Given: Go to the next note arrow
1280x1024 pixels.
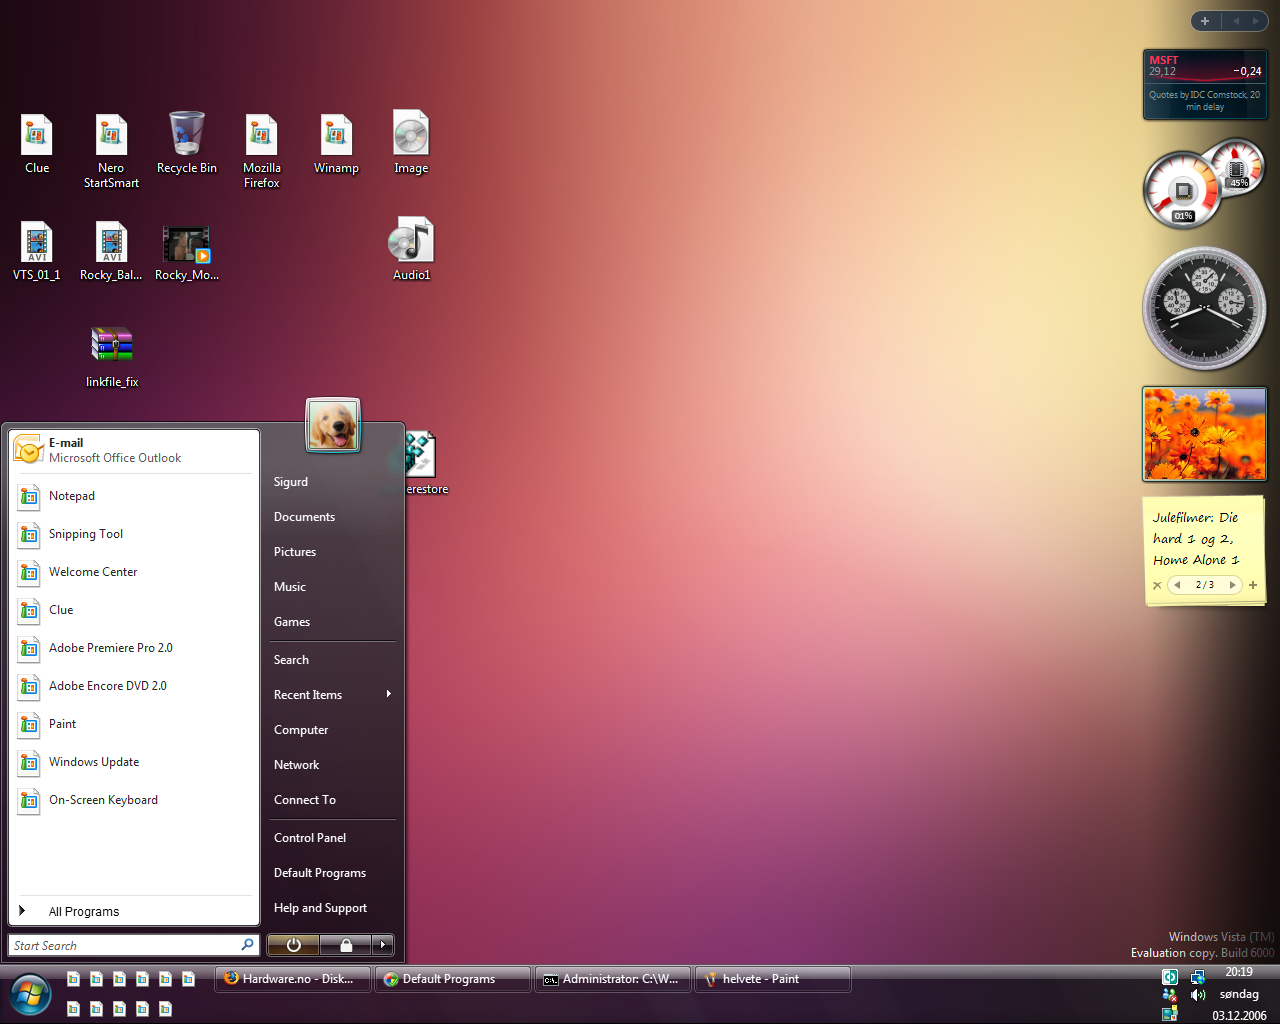Looking at the screenshot, I should point(1232,585).
